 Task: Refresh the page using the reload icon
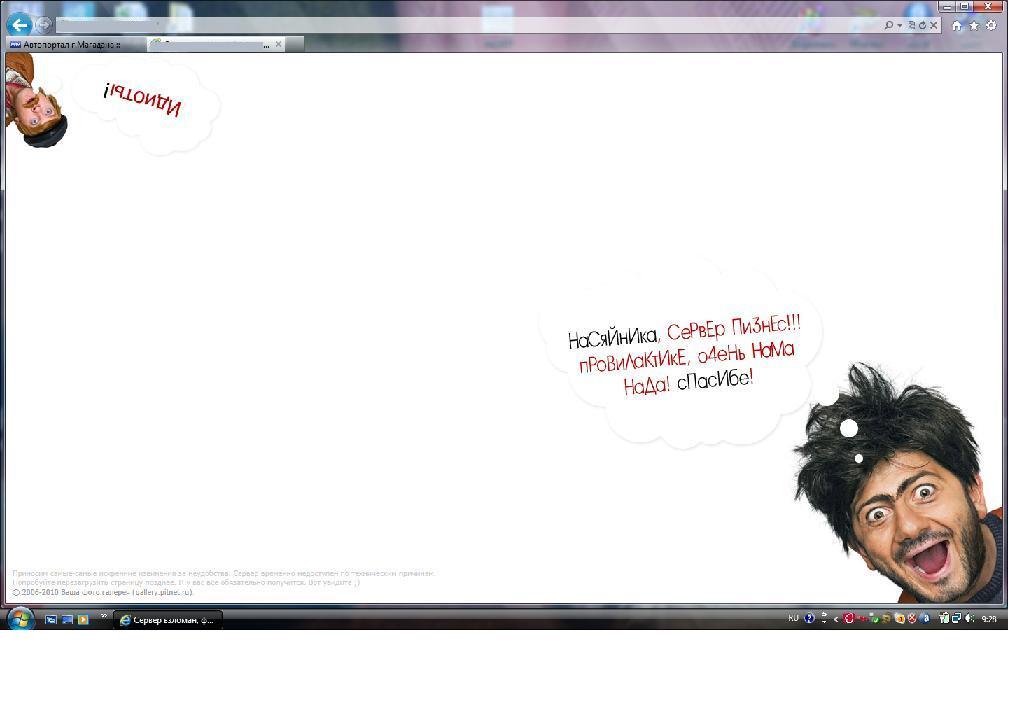pos(921,25)
